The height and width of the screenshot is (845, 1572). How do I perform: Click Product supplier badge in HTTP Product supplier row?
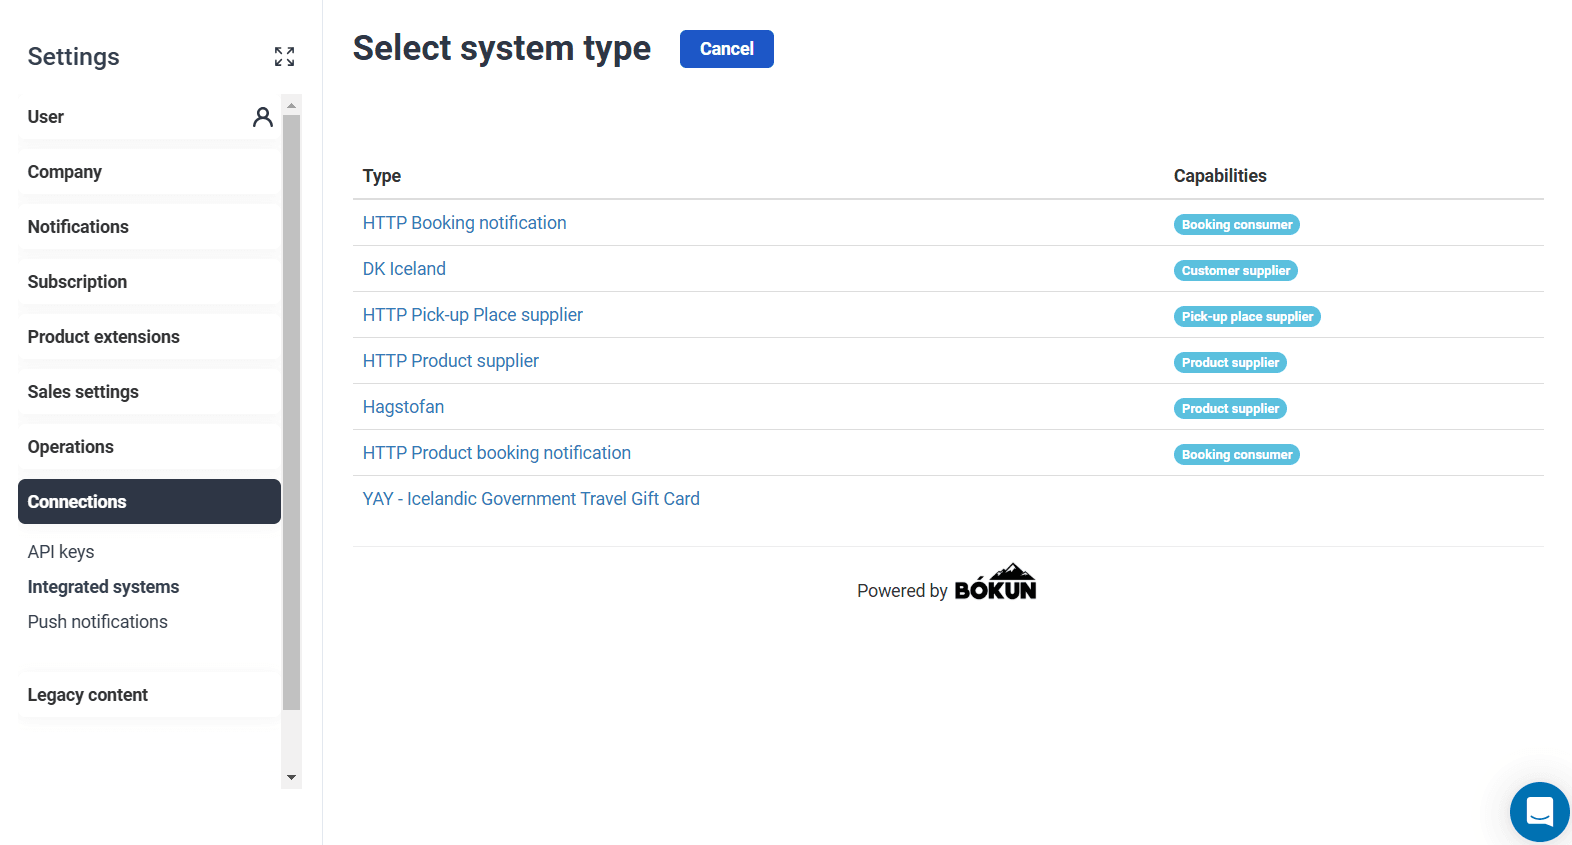pyautogui.click(x=1230, y=363)
